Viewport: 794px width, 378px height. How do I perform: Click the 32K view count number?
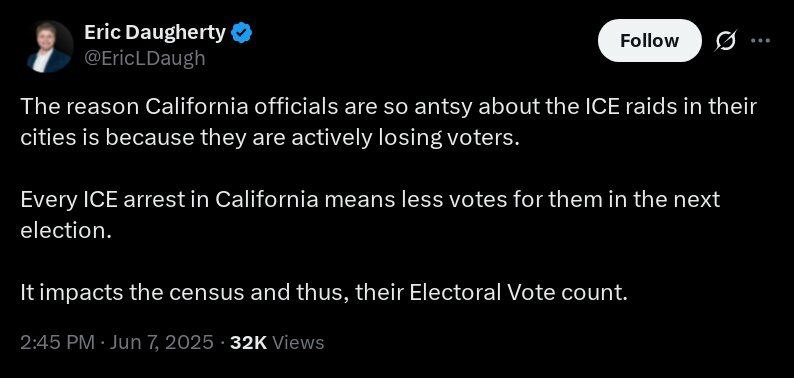tap(248, 343)
